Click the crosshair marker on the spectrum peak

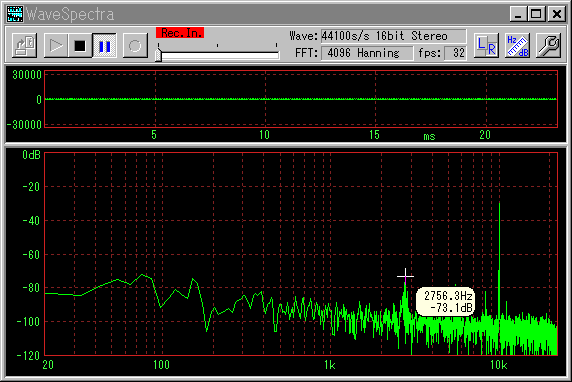point(405,276)
